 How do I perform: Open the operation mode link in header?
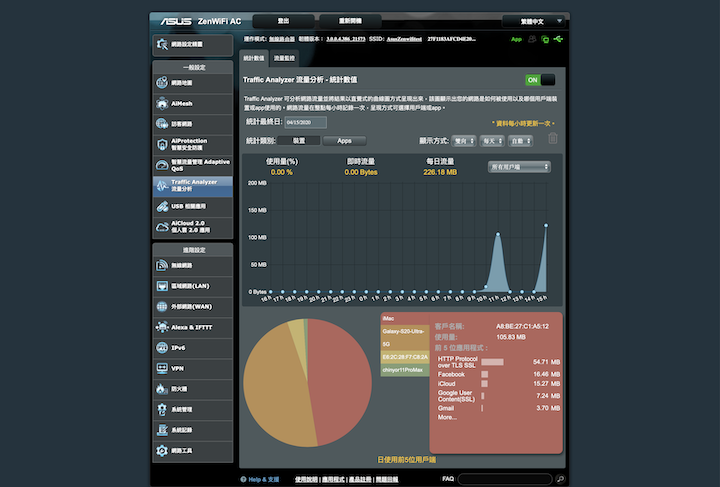tap(282, 39)
